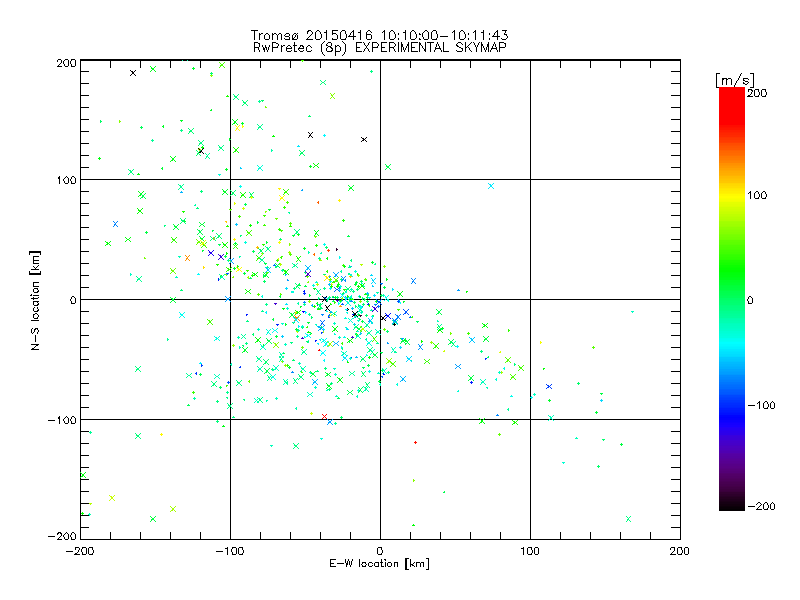This screenshot has width=800, height=600.
Task: Click the small red dot below center right
Action: point(415,442)
